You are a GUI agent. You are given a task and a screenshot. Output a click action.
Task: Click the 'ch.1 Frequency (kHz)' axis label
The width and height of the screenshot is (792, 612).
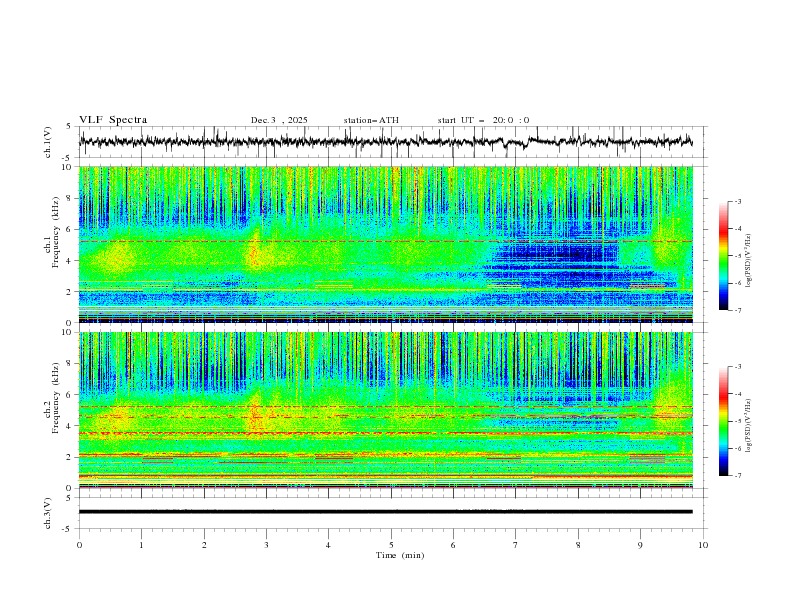52,232
